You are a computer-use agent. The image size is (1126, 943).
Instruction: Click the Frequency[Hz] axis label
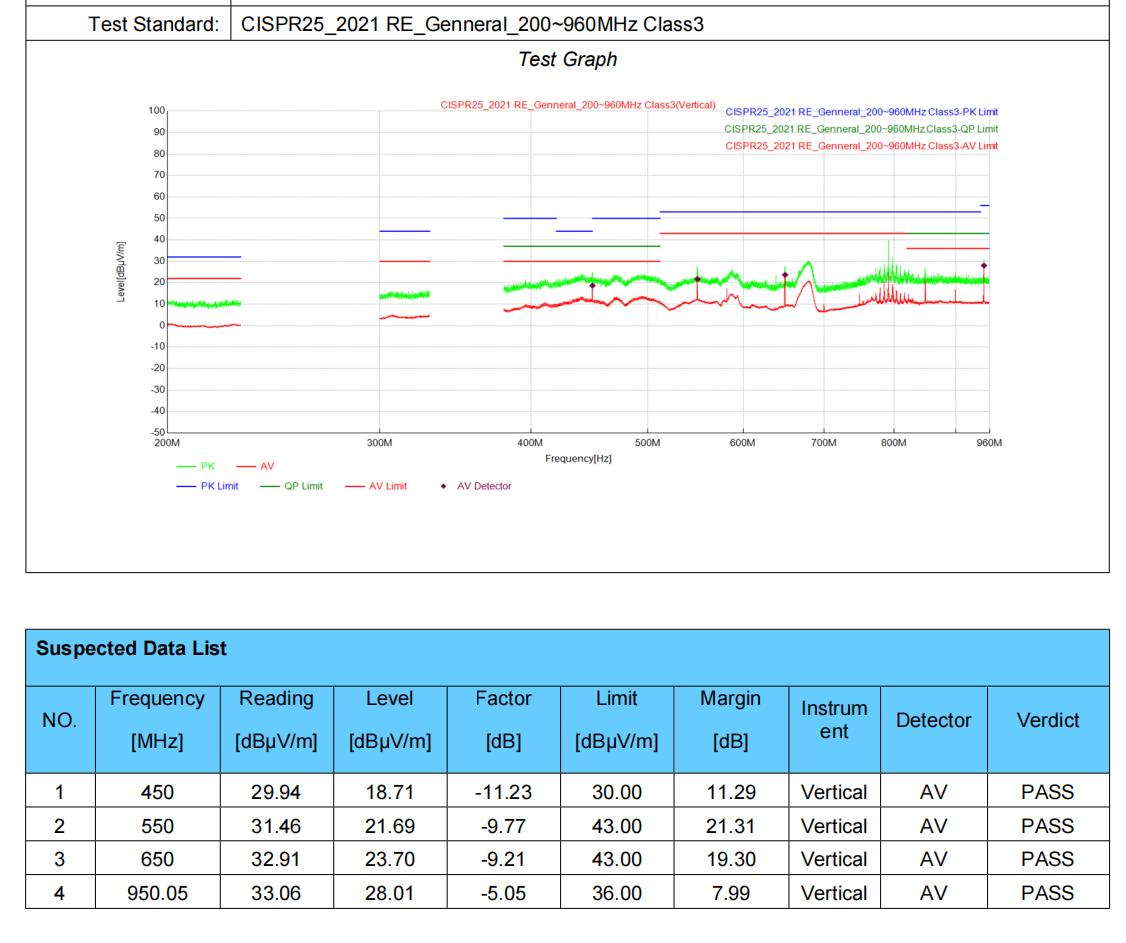[578, 457]
